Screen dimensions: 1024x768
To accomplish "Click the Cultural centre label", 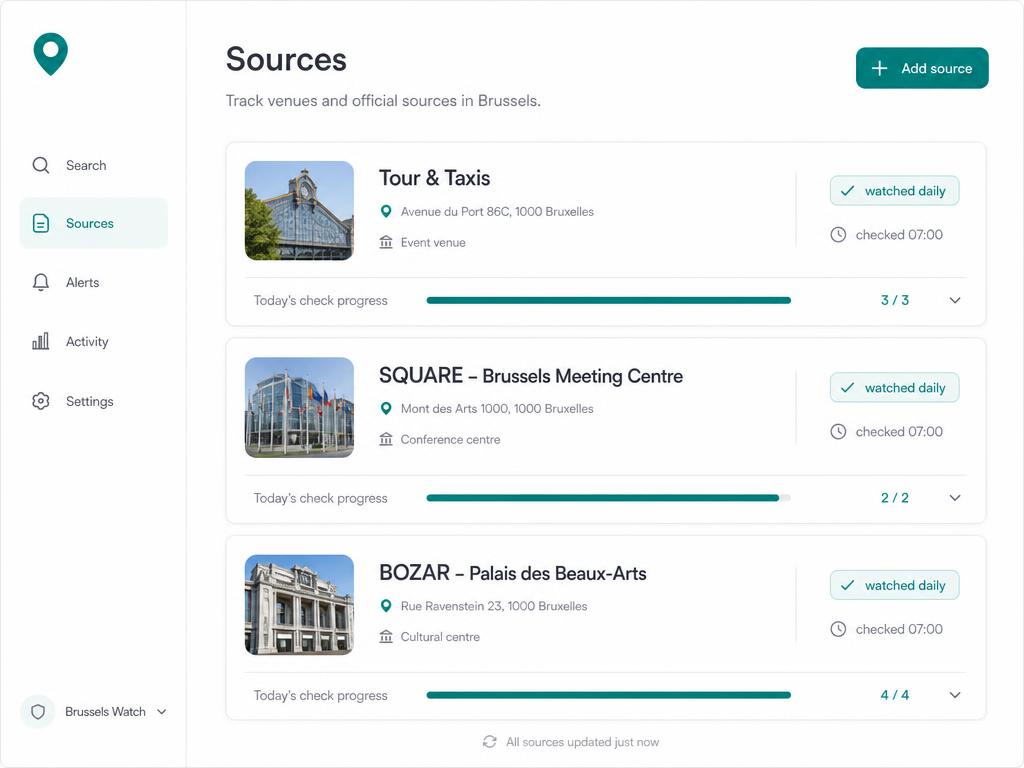I will (440, 637).
